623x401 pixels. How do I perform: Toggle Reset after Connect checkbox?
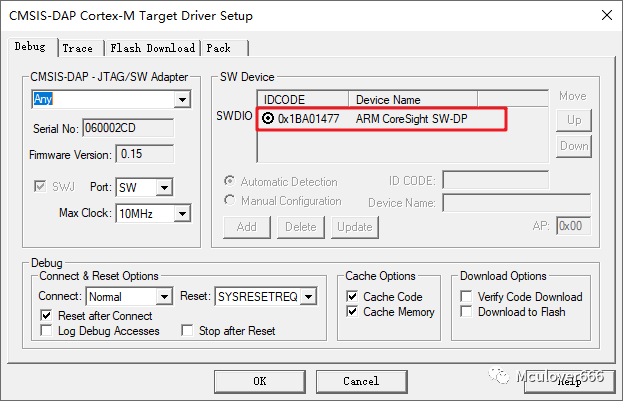46,316
